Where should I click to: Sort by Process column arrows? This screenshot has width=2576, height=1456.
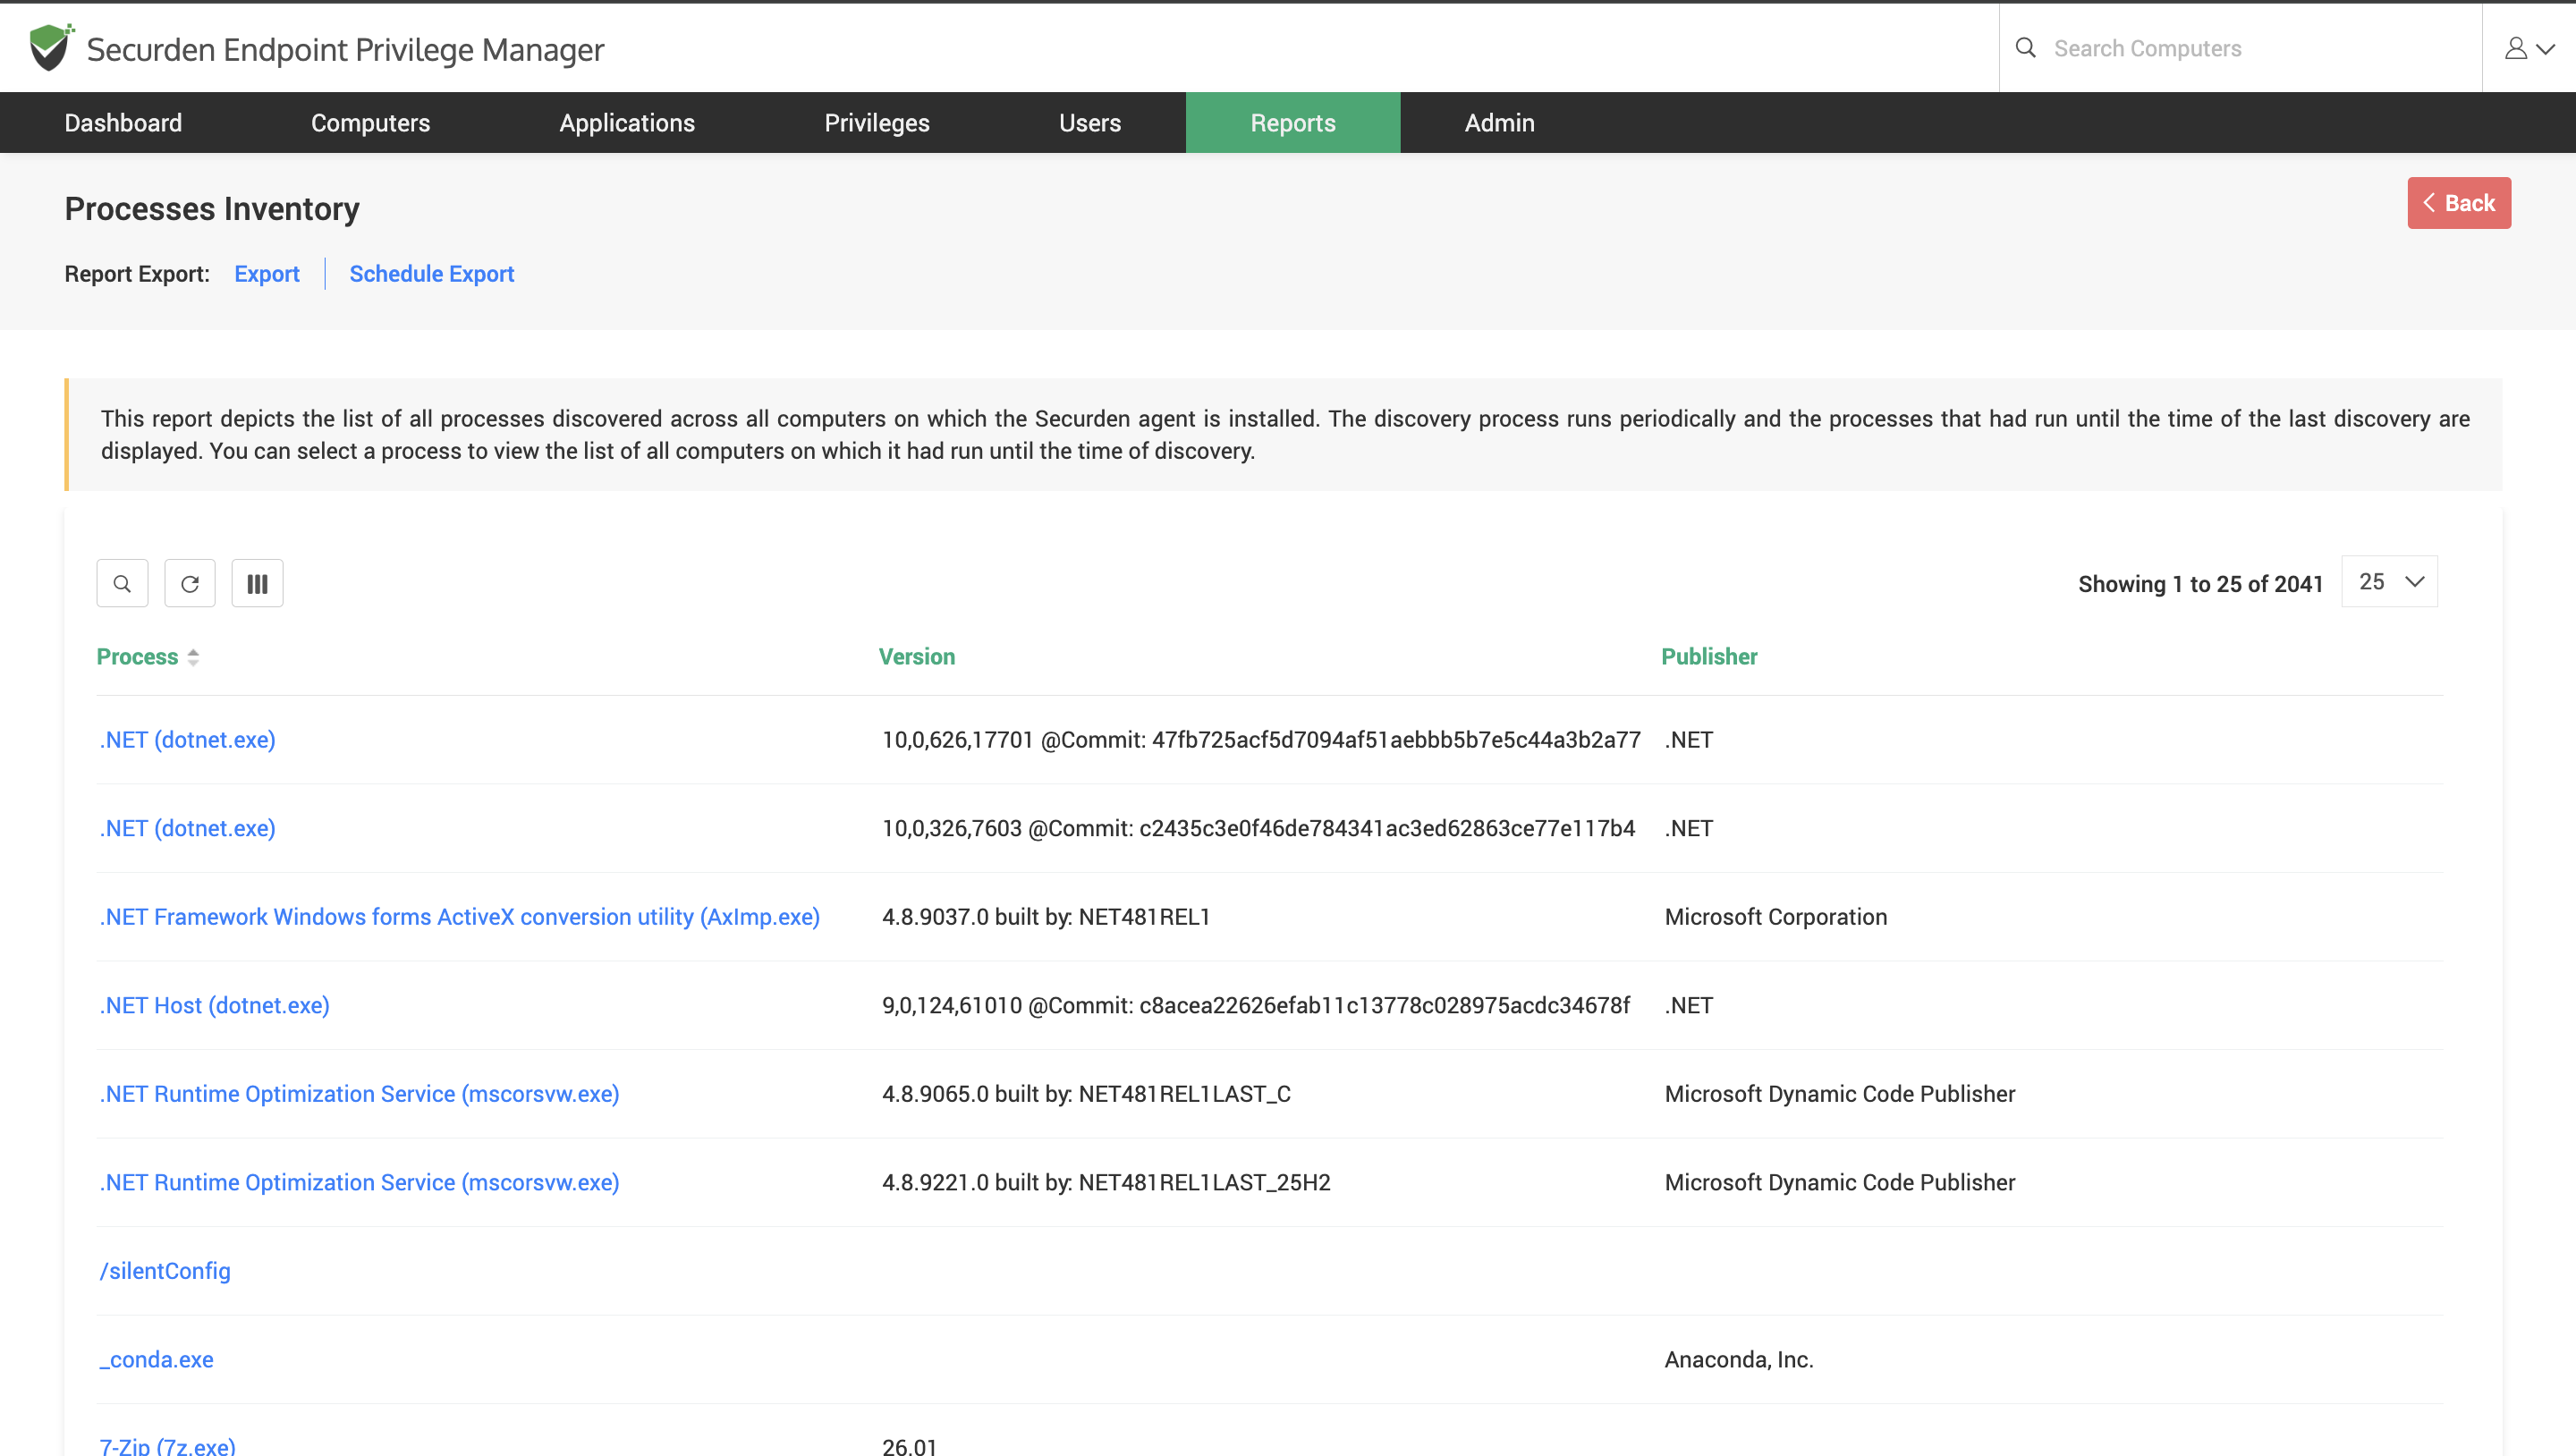194,657
